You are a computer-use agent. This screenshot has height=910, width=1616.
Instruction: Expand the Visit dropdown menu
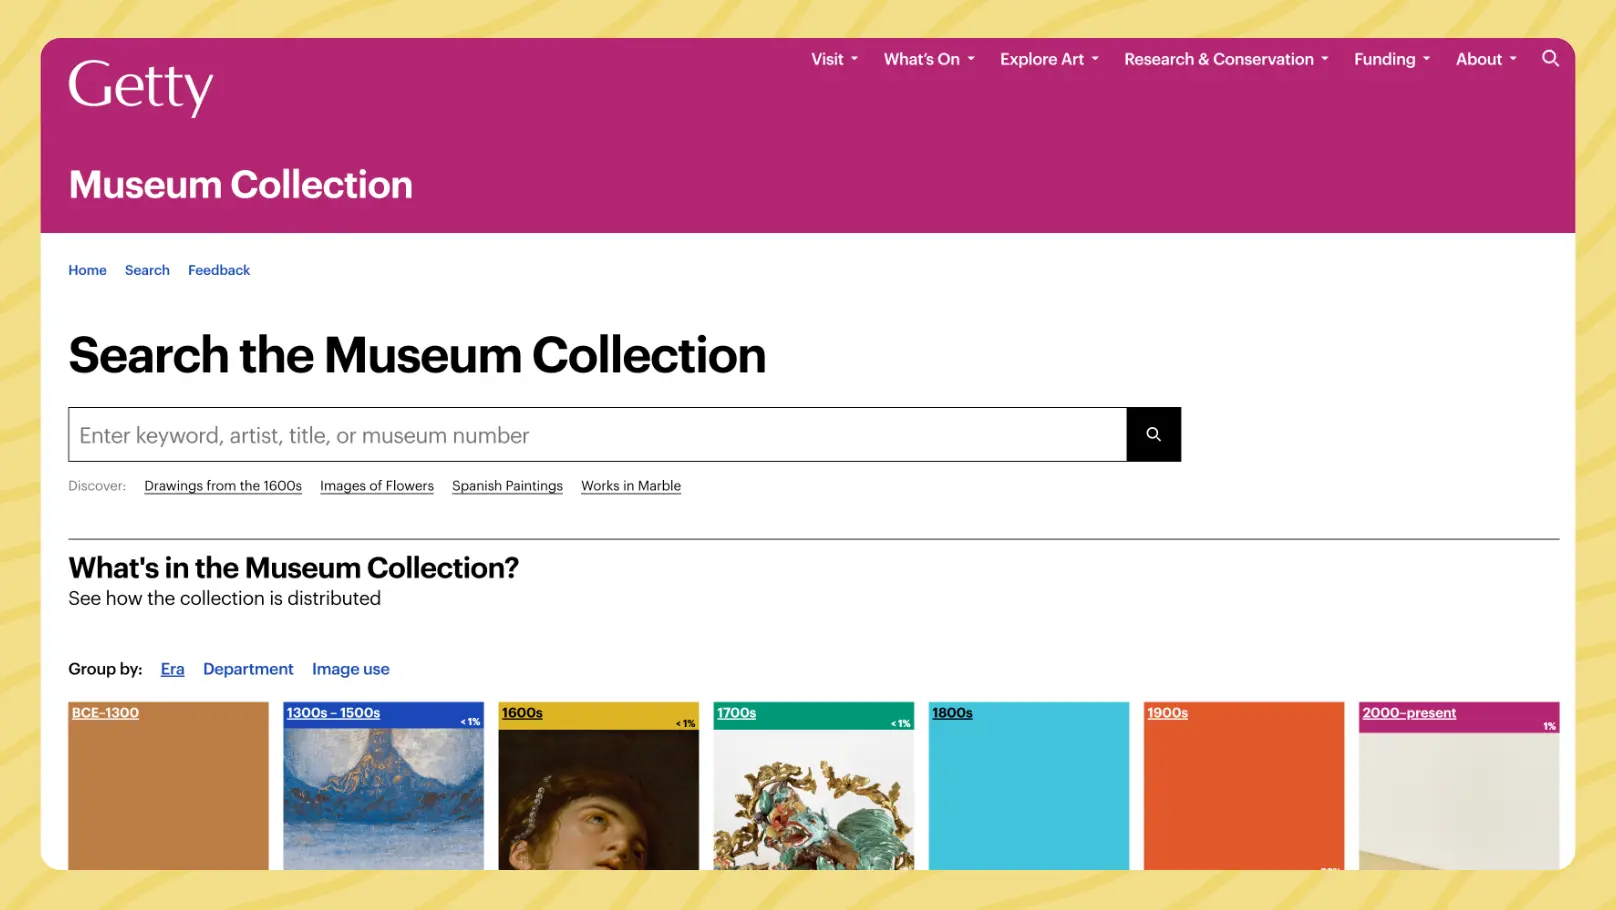834,59
